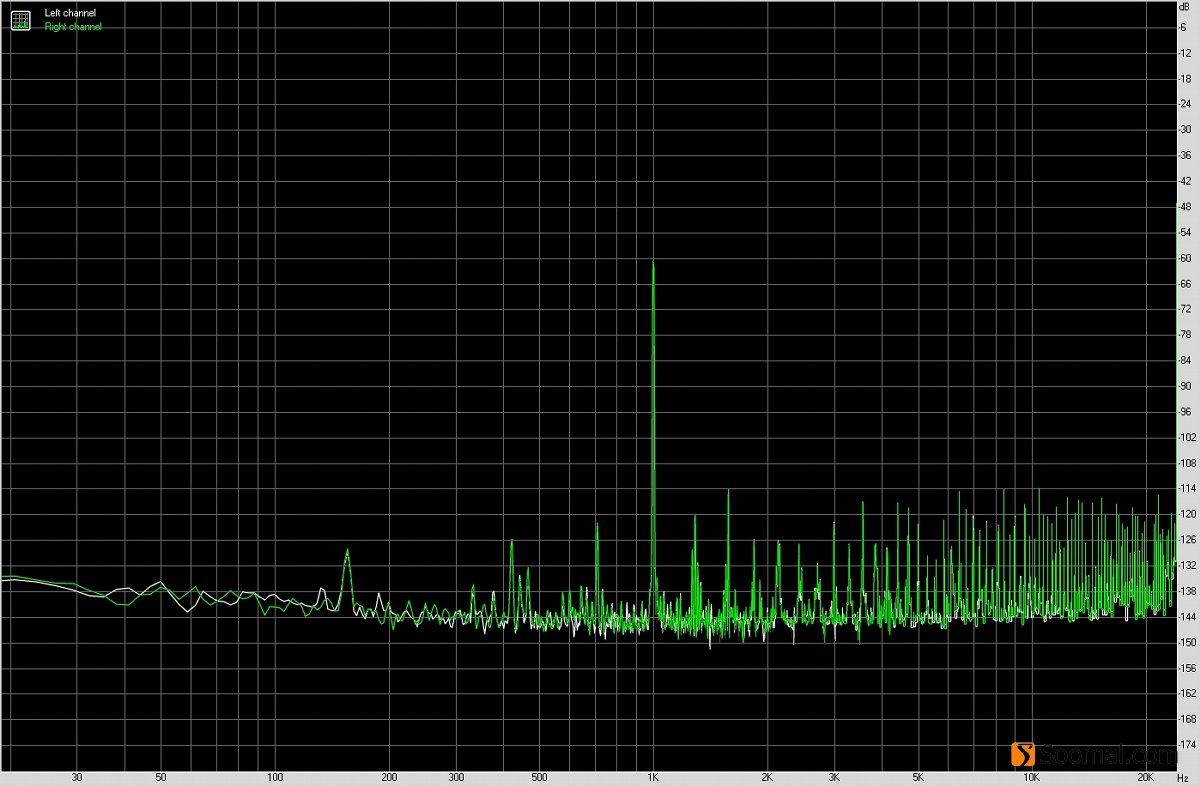This screenshot has height=786, width=1200.
Task: Click the spectrum graph icon in the legend
Action: (20, 20)
